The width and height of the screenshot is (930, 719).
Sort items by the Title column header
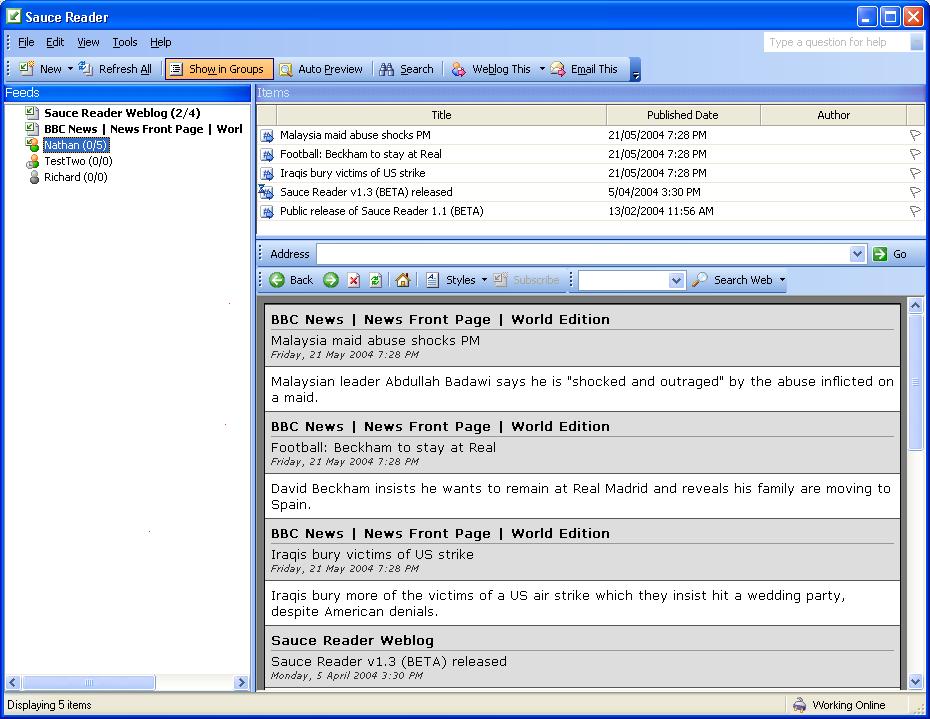441,115
